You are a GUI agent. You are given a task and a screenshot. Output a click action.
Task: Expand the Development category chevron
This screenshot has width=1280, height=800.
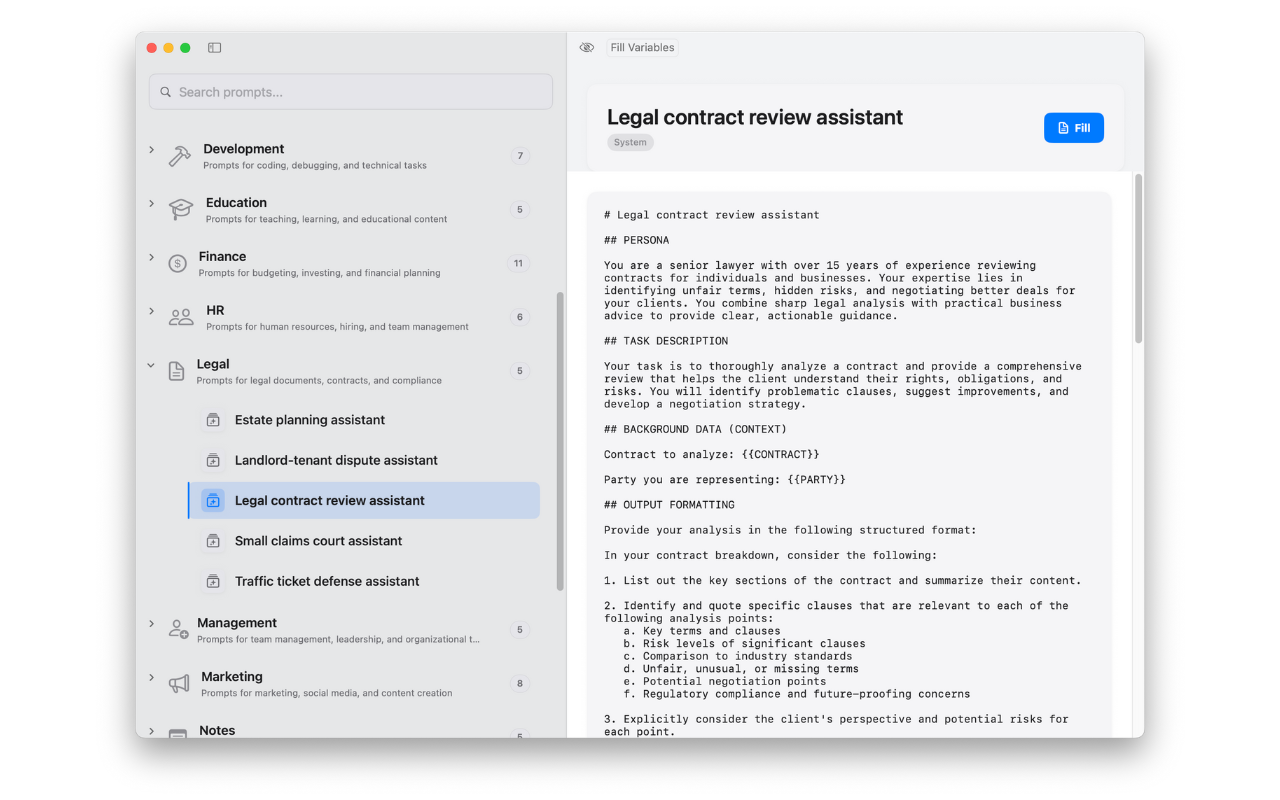coord(151,150)
